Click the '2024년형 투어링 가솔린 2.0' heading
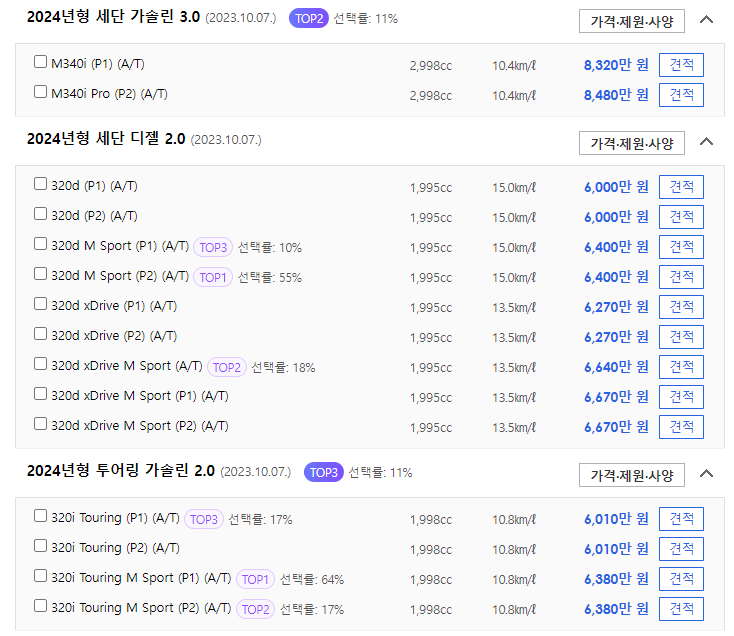Screen dimensions: 734x636 (x=121, y=470)
